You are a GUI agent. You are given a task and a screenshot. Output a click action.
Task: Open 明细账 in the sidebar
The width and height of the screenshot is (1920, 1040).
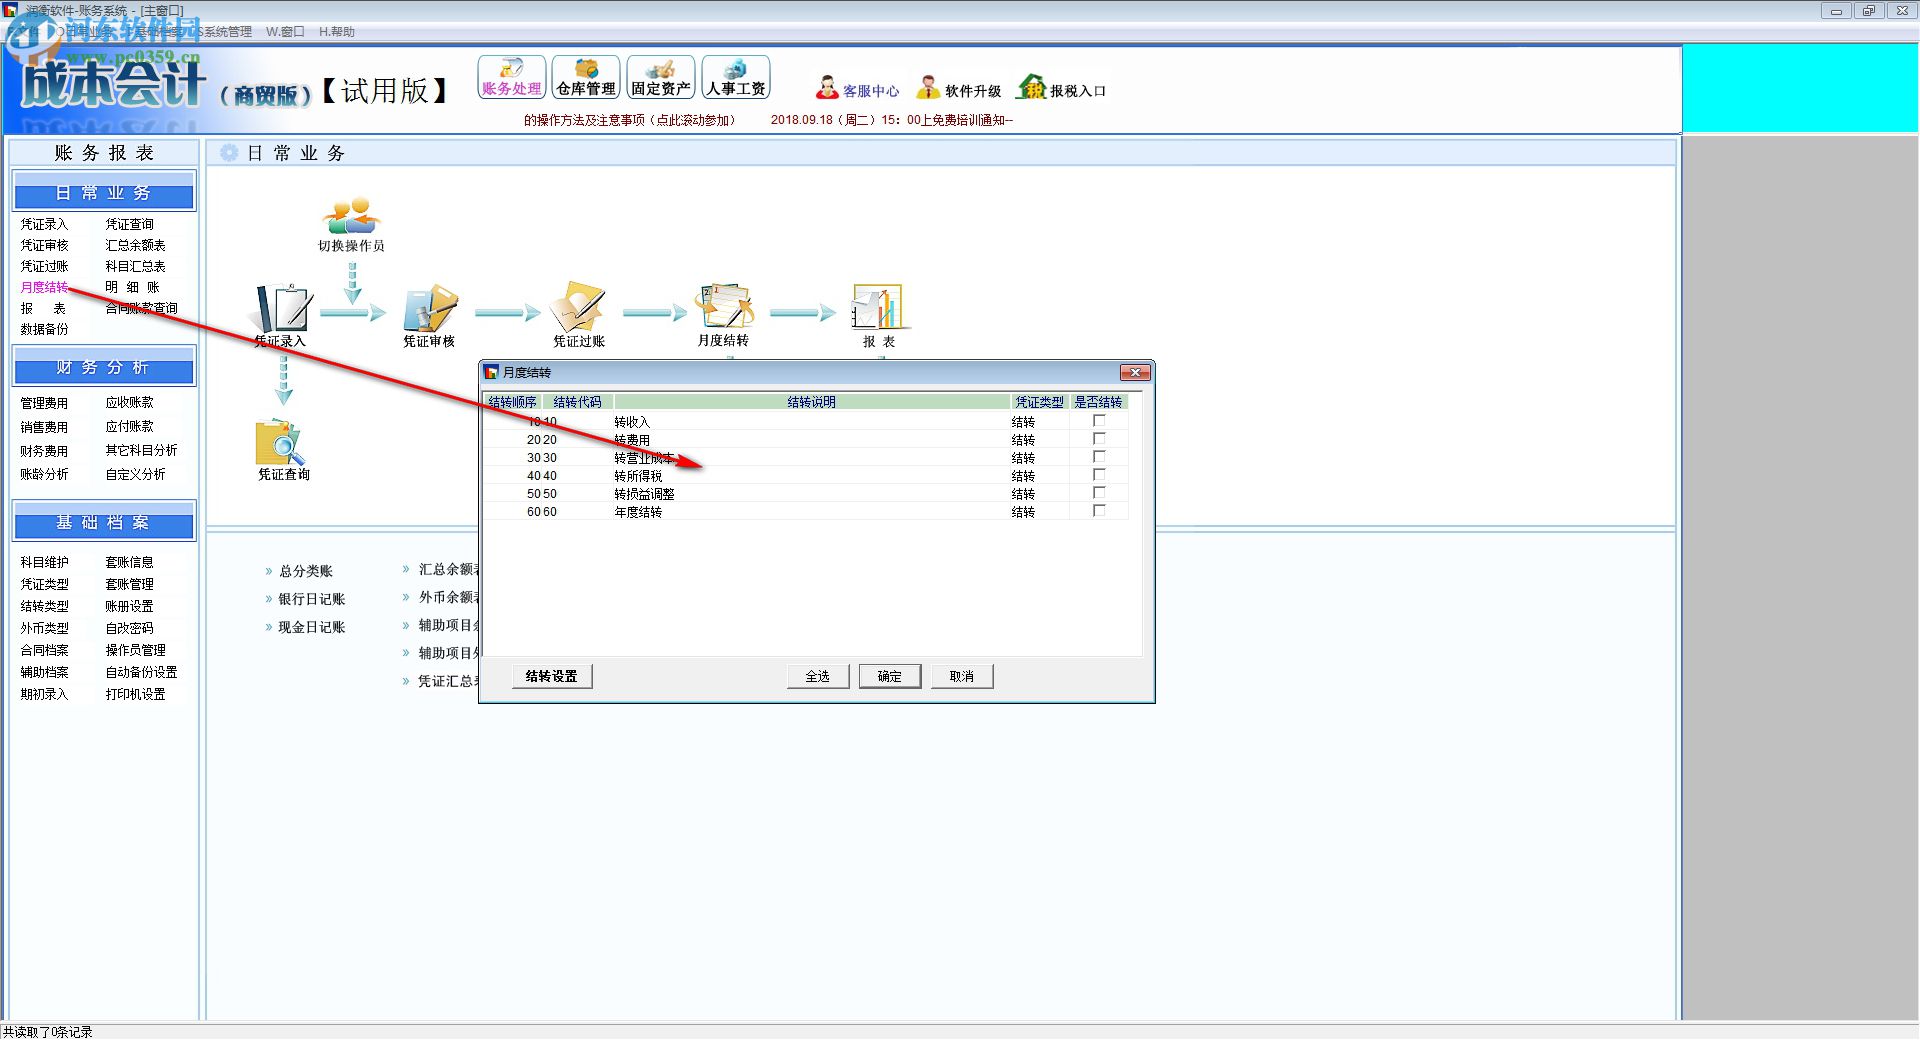(x=132, y=287)
